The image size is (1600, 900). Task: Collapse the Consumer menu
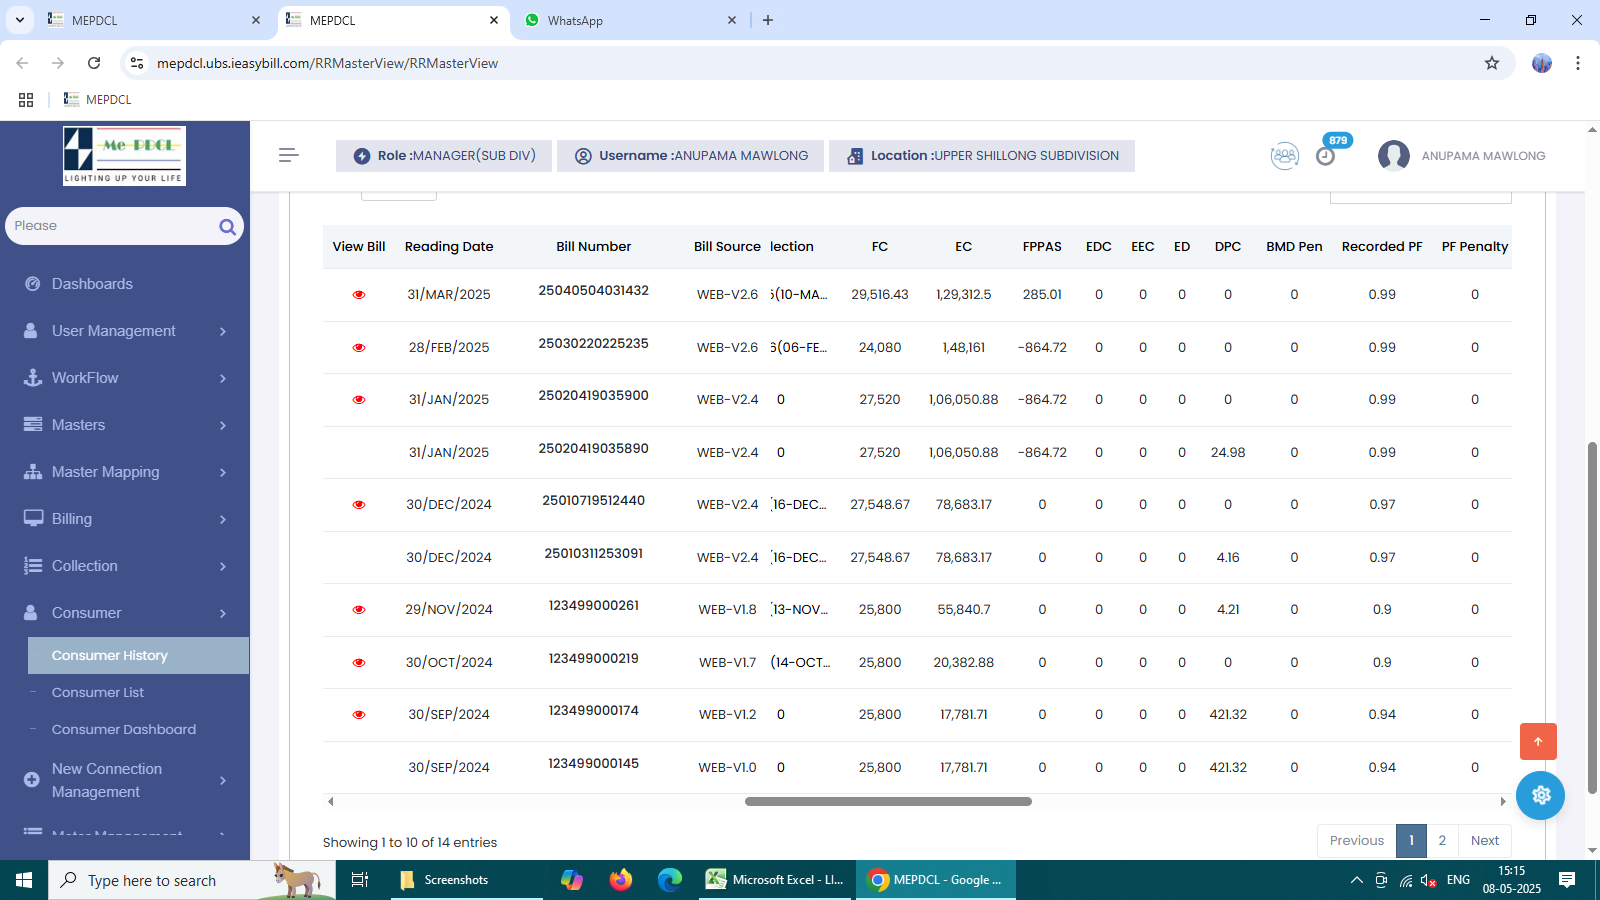[x=125, y=613]
